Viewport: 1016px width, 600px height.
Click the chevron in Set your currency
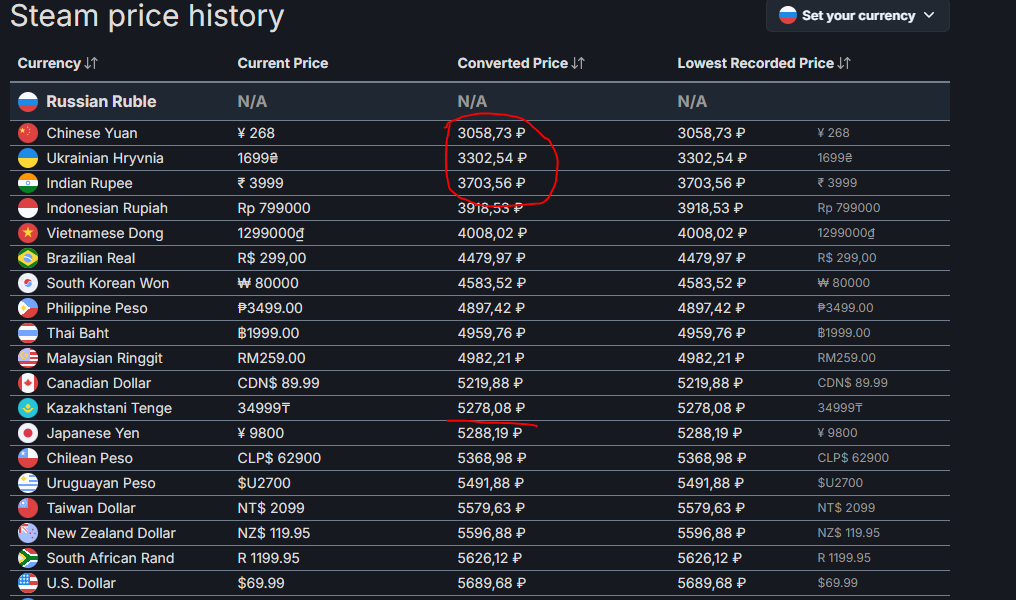click(929, 15)
